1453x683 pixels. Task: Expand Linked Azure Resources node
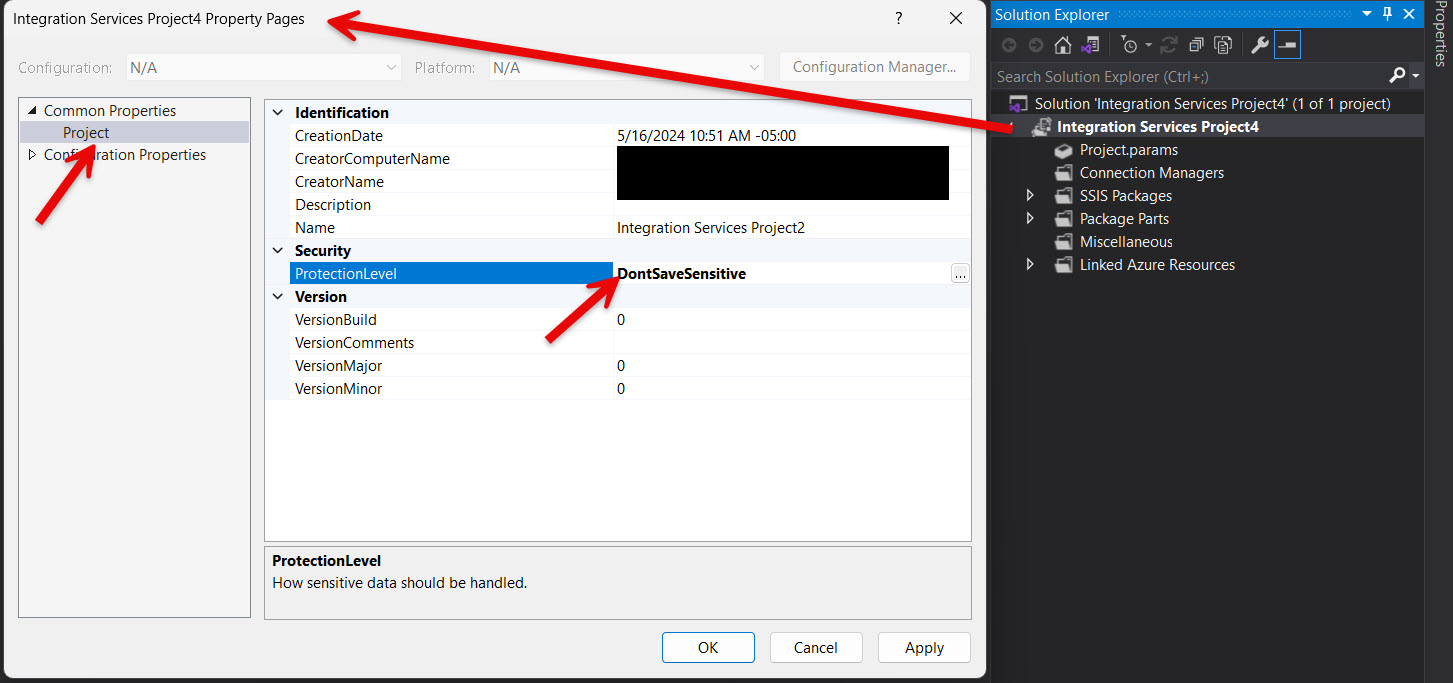pyautogui.click(x=1031, y=265)
